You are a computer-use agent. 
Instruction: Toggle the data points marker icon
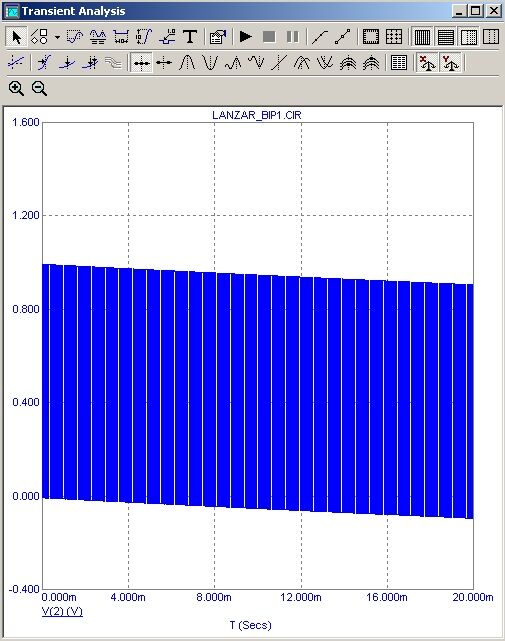(x=343, y=37)
